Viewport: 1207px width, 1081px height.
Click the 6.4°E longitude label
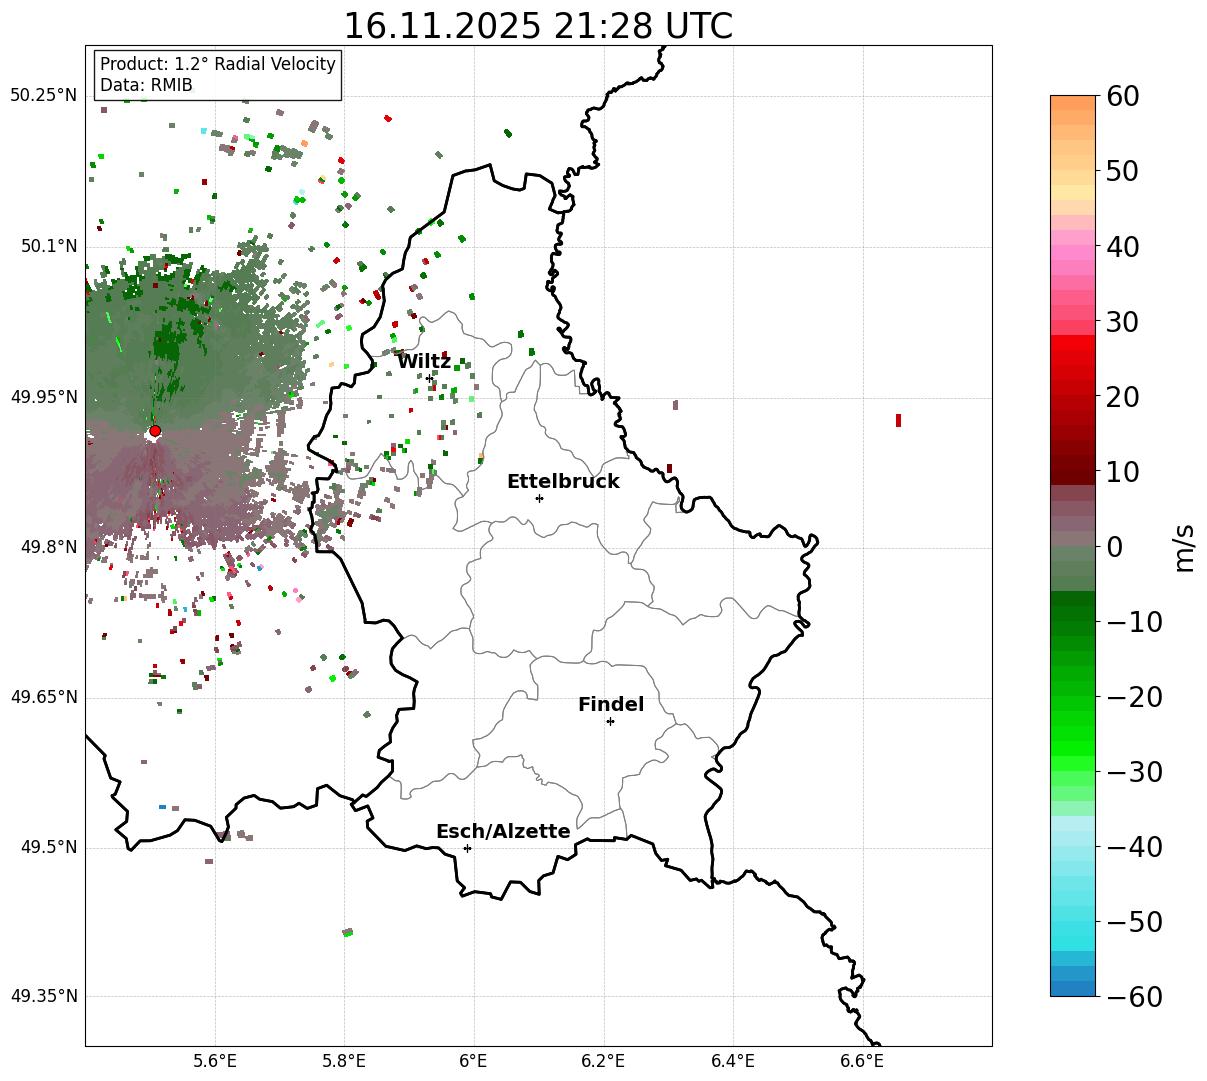pos(732,1061)
